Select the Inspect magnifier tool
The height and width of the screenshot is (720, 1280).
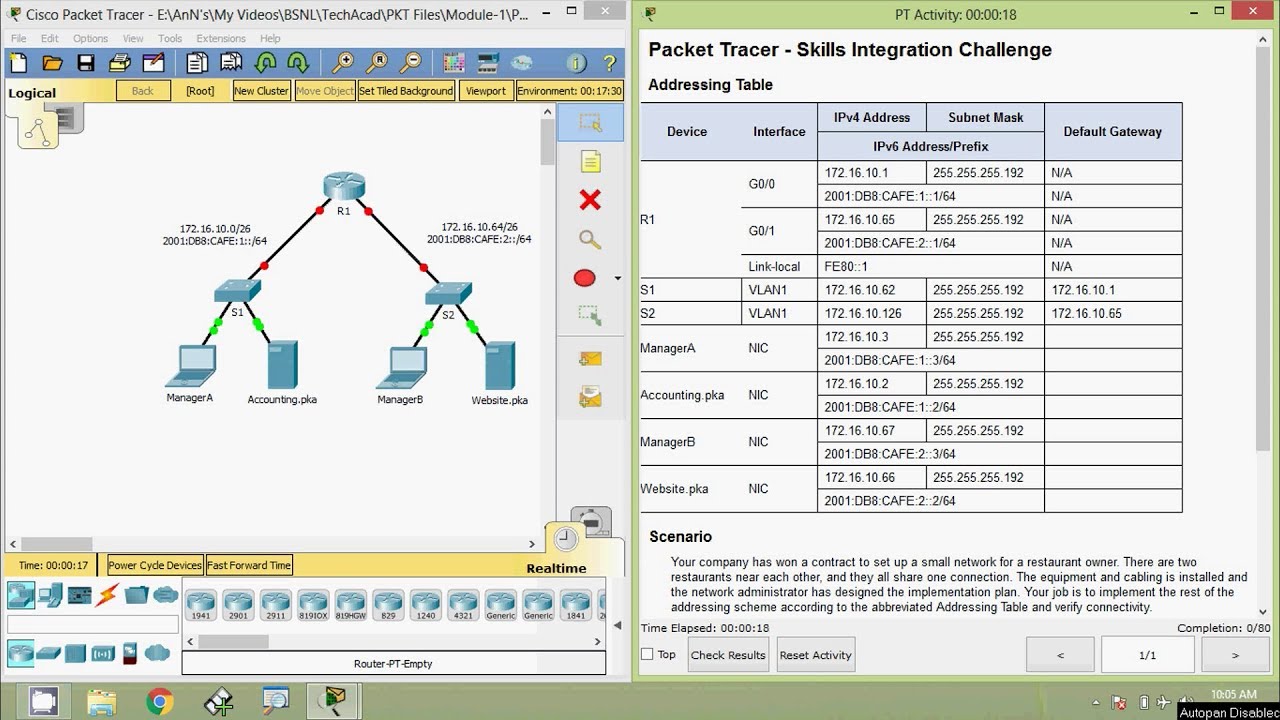pos(590,239)
